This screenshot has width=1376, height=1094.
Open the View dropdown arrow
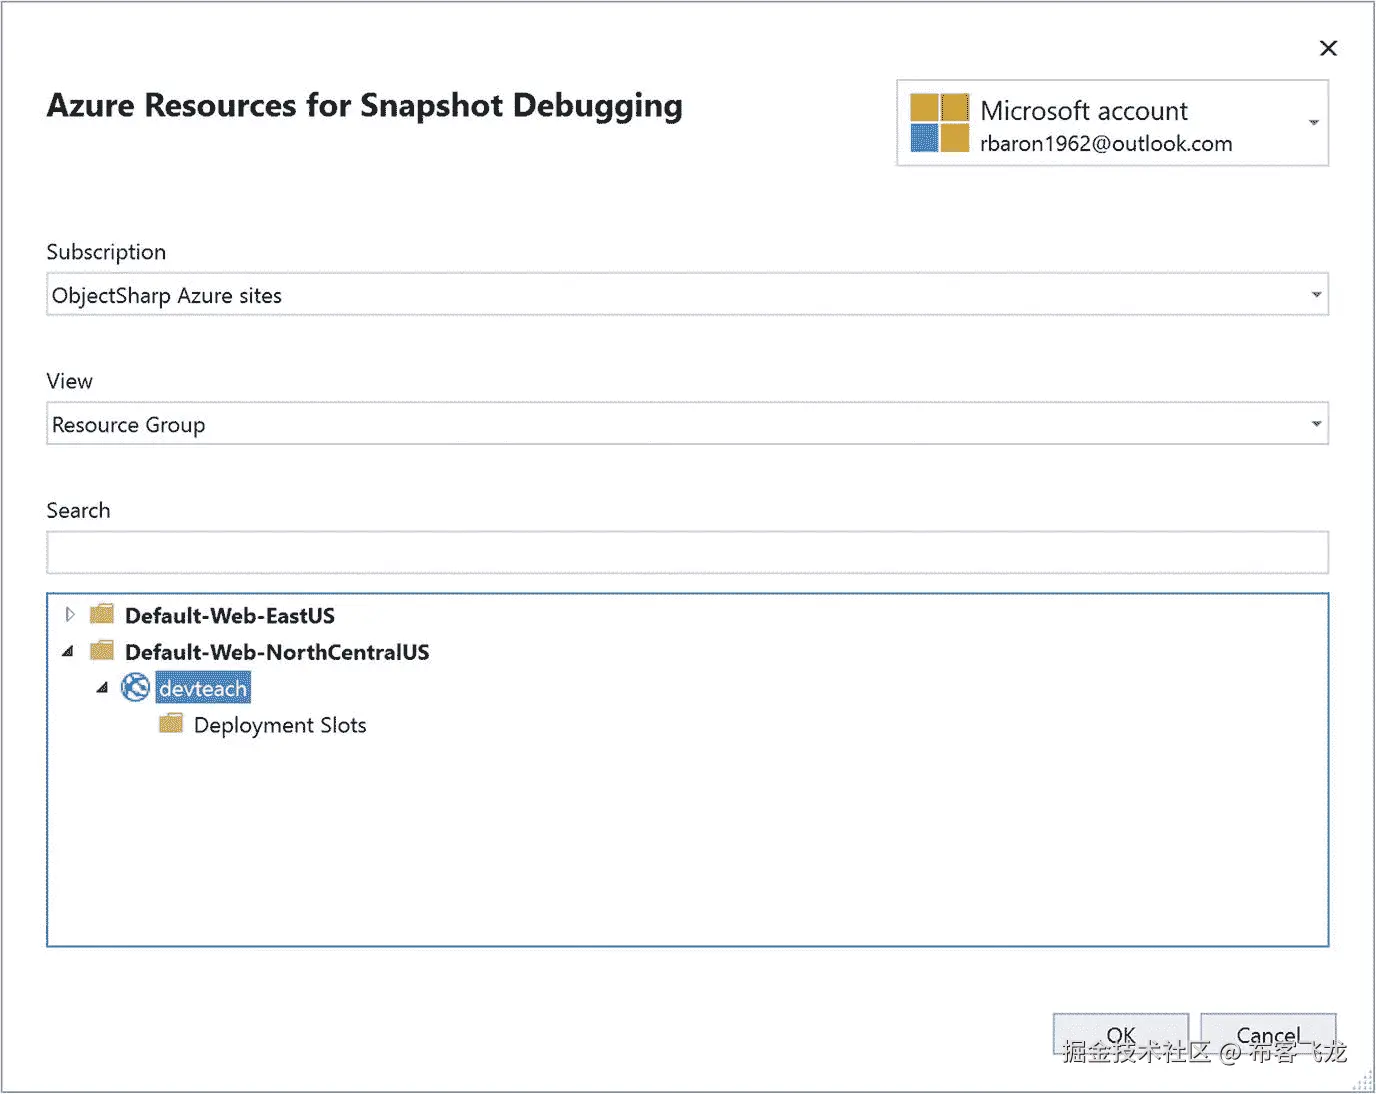(1316, 424)
